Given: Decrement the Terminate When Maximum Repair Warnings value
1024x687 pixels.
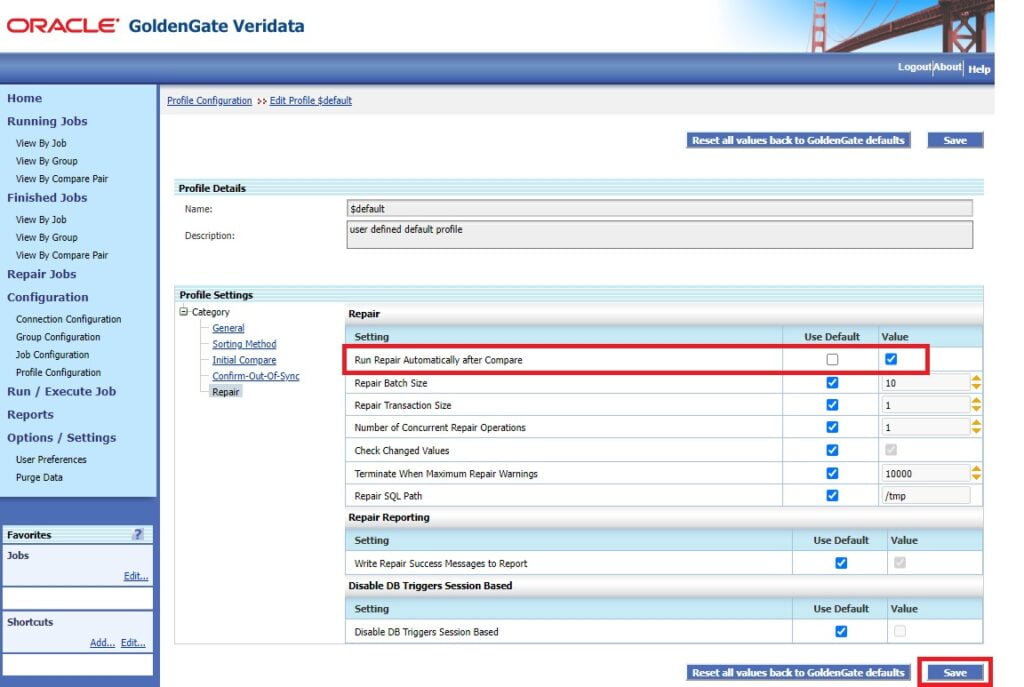Looking at the screenshot, I should (976, 477).
